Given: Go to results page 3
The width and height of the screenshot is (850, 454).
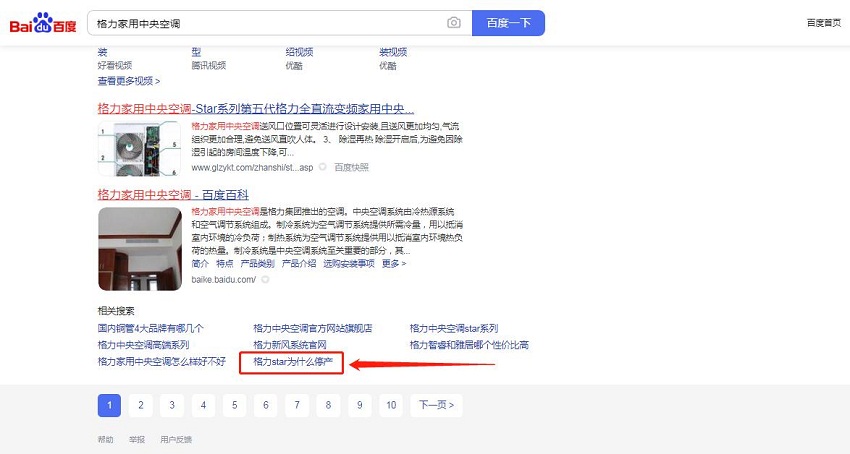Looking at the screenshot, I should click(172, 405).
